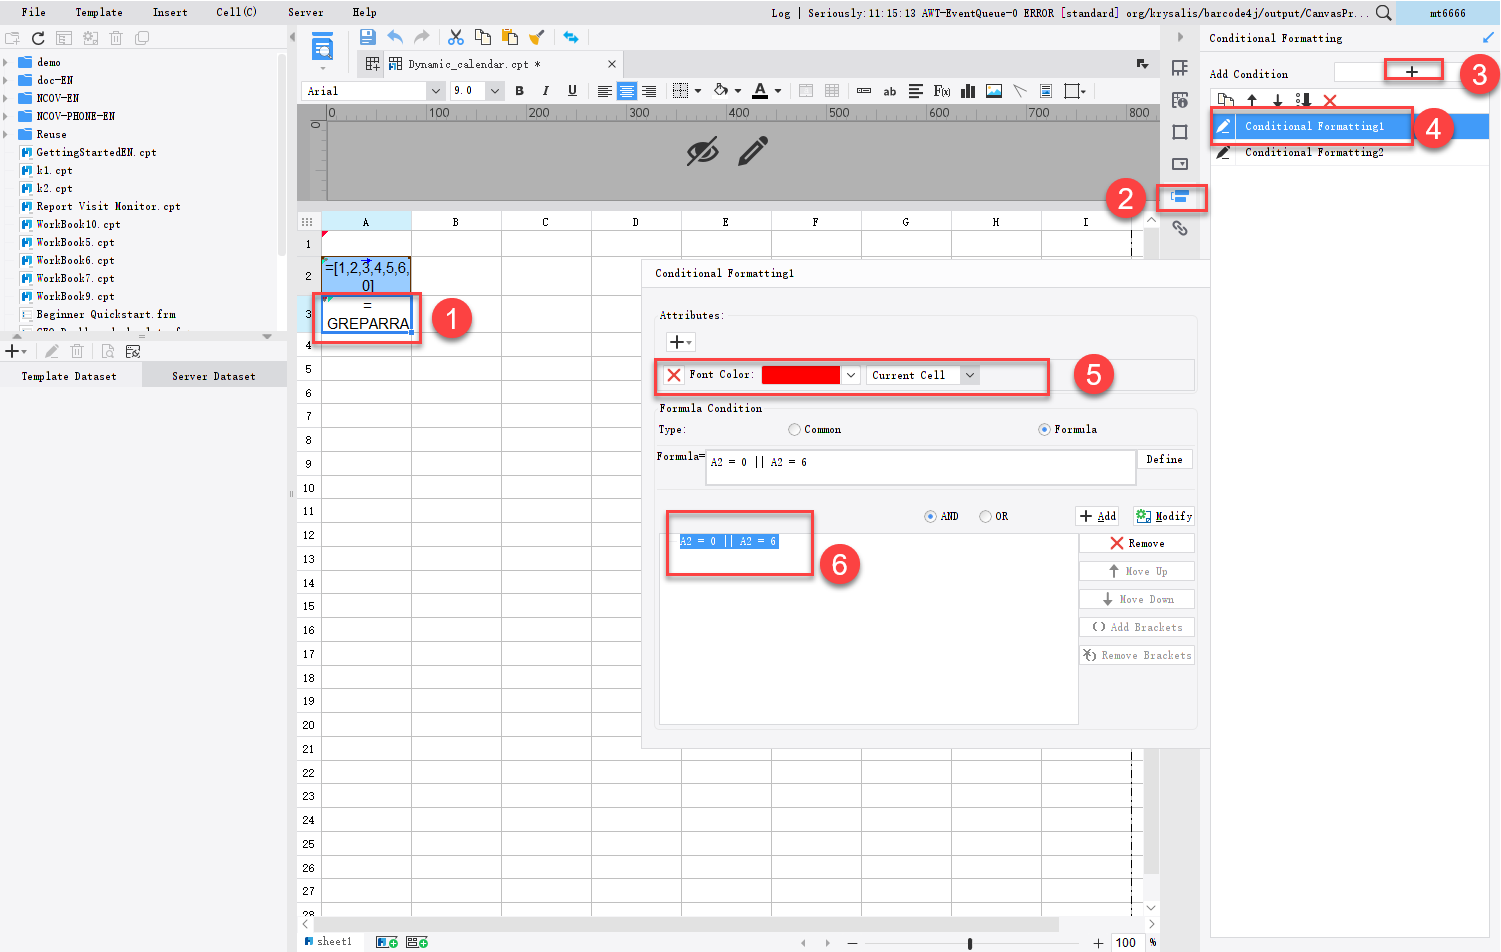Toggle underline formatting
Viewport: 1501px width, 952px height.
(572, 91)
